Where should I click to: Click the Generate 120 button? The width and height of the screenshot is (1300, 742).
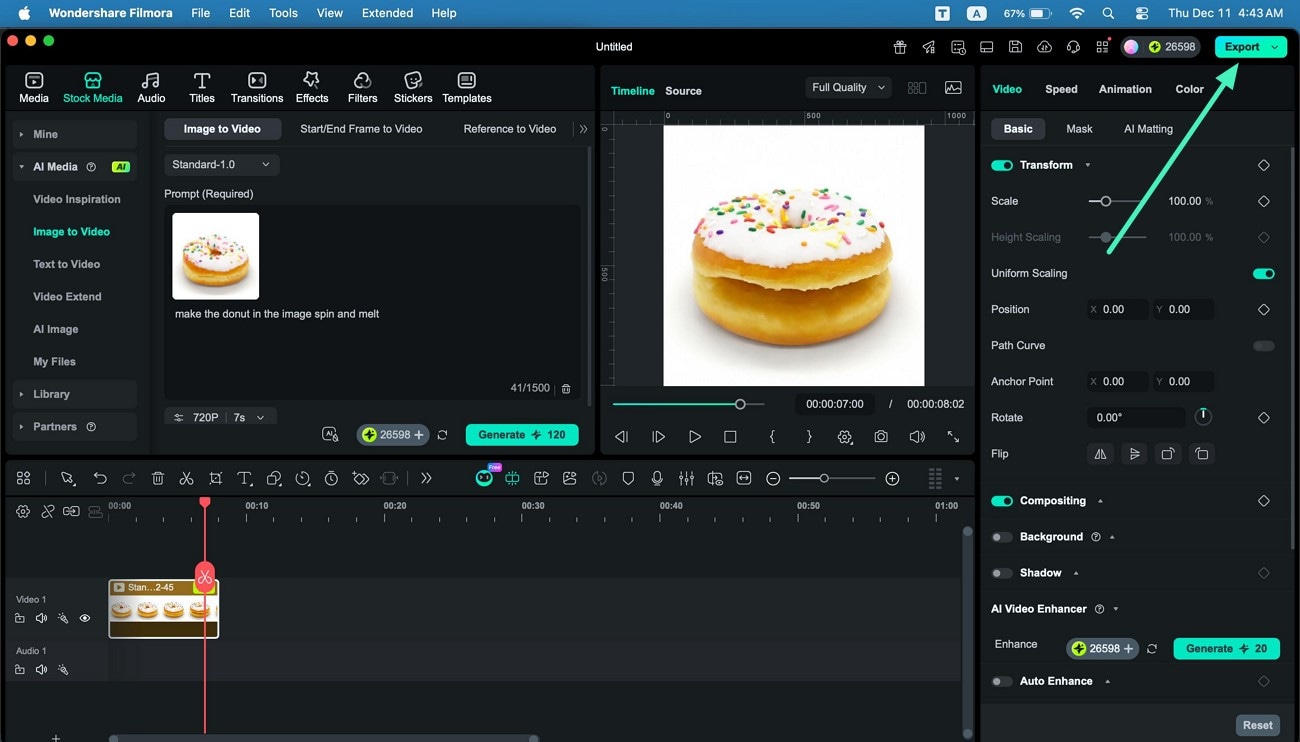pos(521,434)
